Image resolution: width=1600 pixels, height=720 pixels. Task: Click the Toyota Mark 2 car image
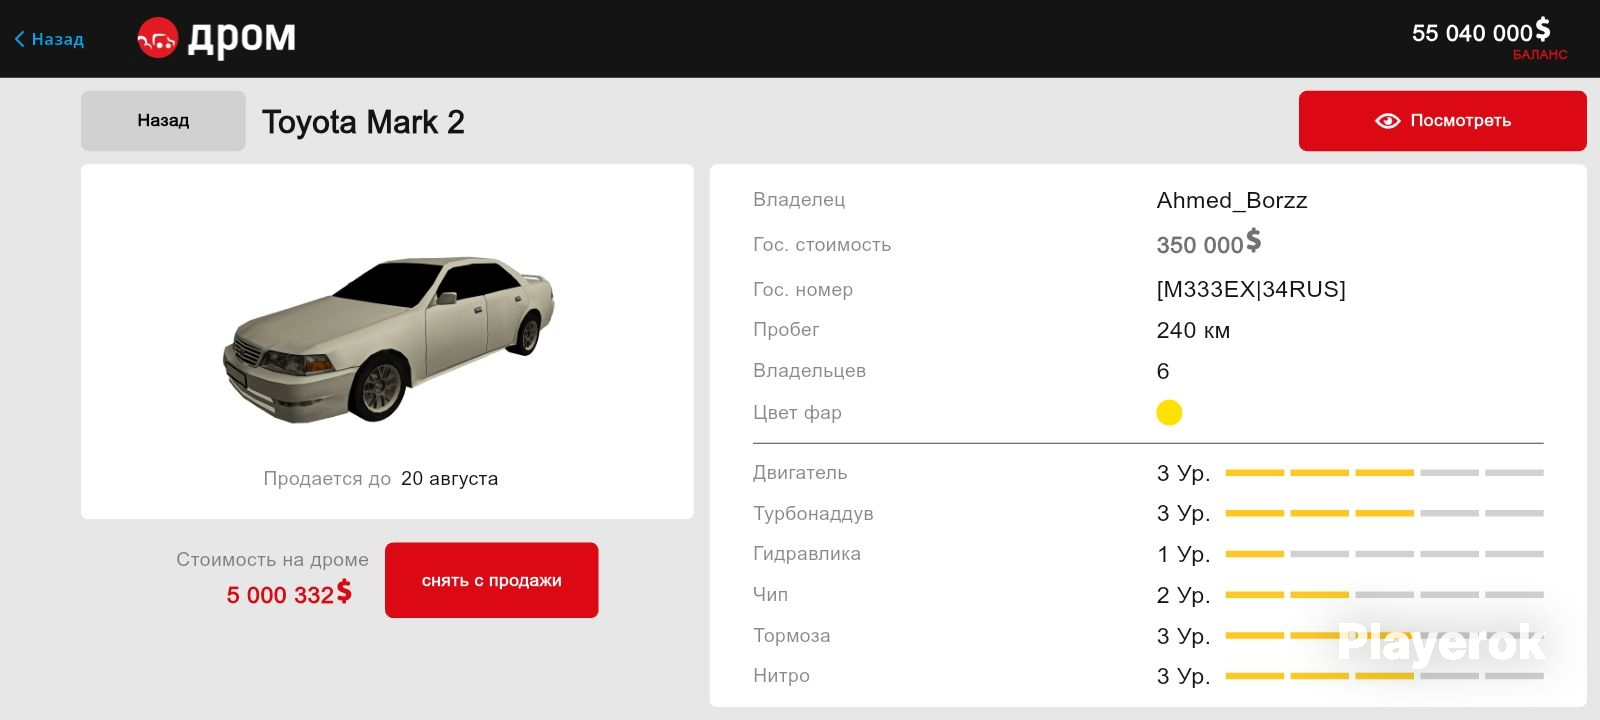tap(388, 338)
